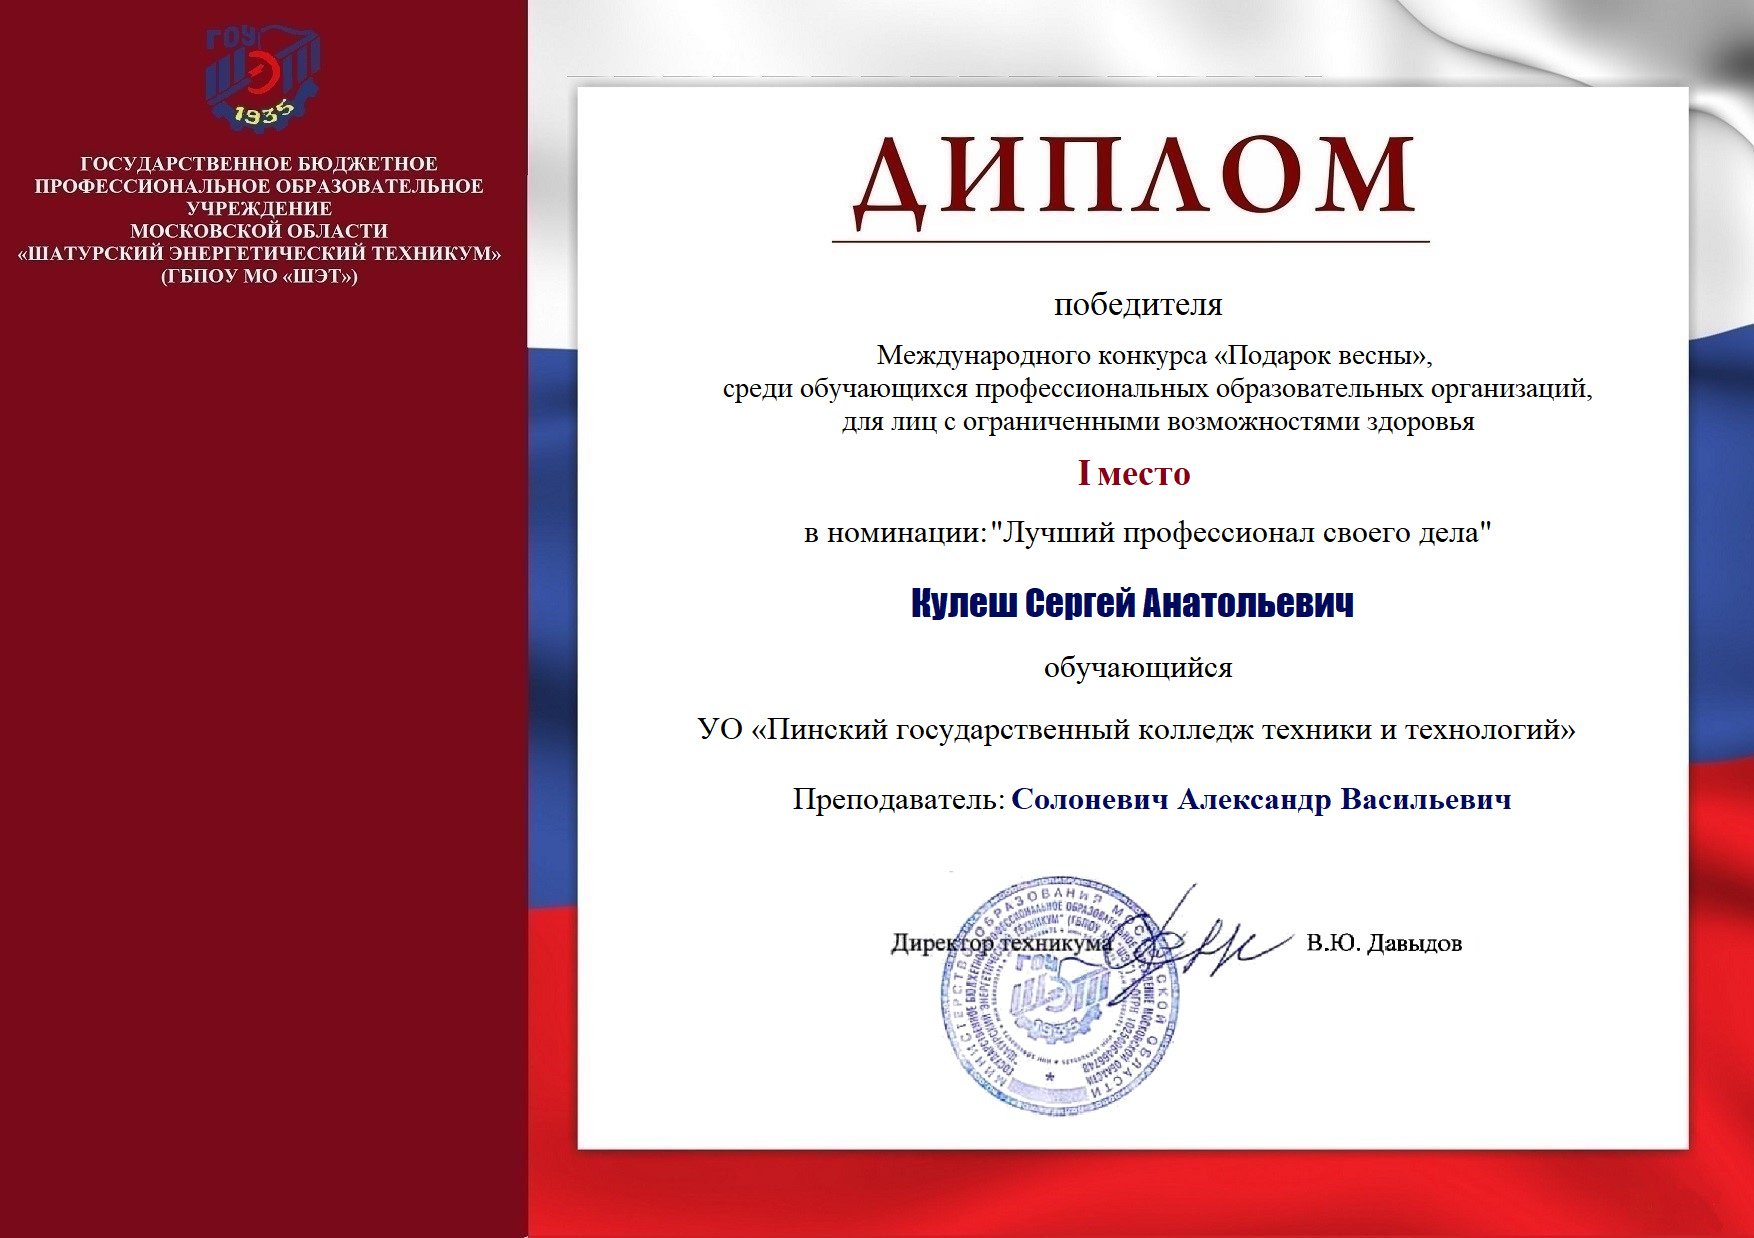Click the word "победителя"
The width and height of the screenshot is (1754, 1238).
pos(1138,304)
